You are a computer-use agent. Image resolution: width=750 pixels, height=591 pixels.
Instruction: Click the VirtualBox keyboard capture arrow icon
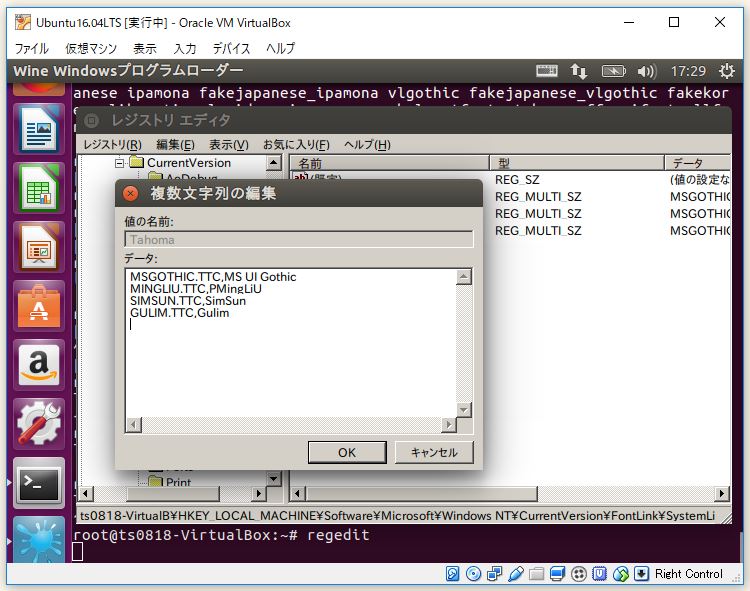641,573
